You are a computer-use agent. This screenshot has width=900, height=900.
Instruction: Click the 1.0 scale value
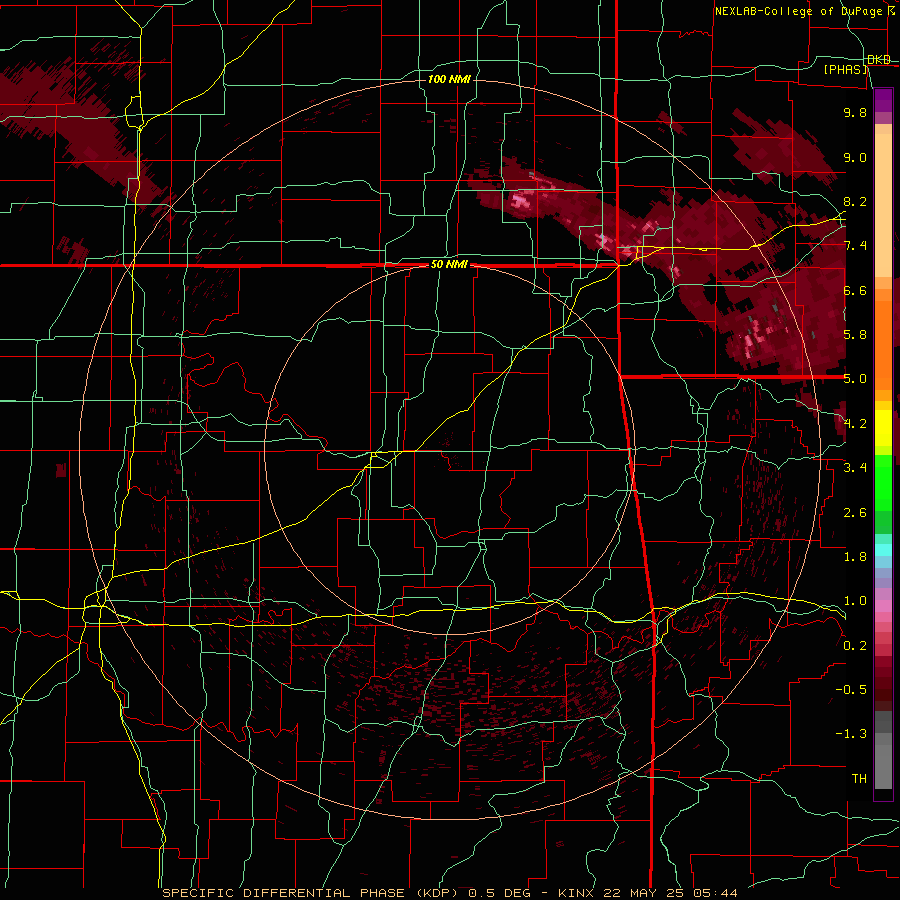pyautogui.click(x=855, y=601)
